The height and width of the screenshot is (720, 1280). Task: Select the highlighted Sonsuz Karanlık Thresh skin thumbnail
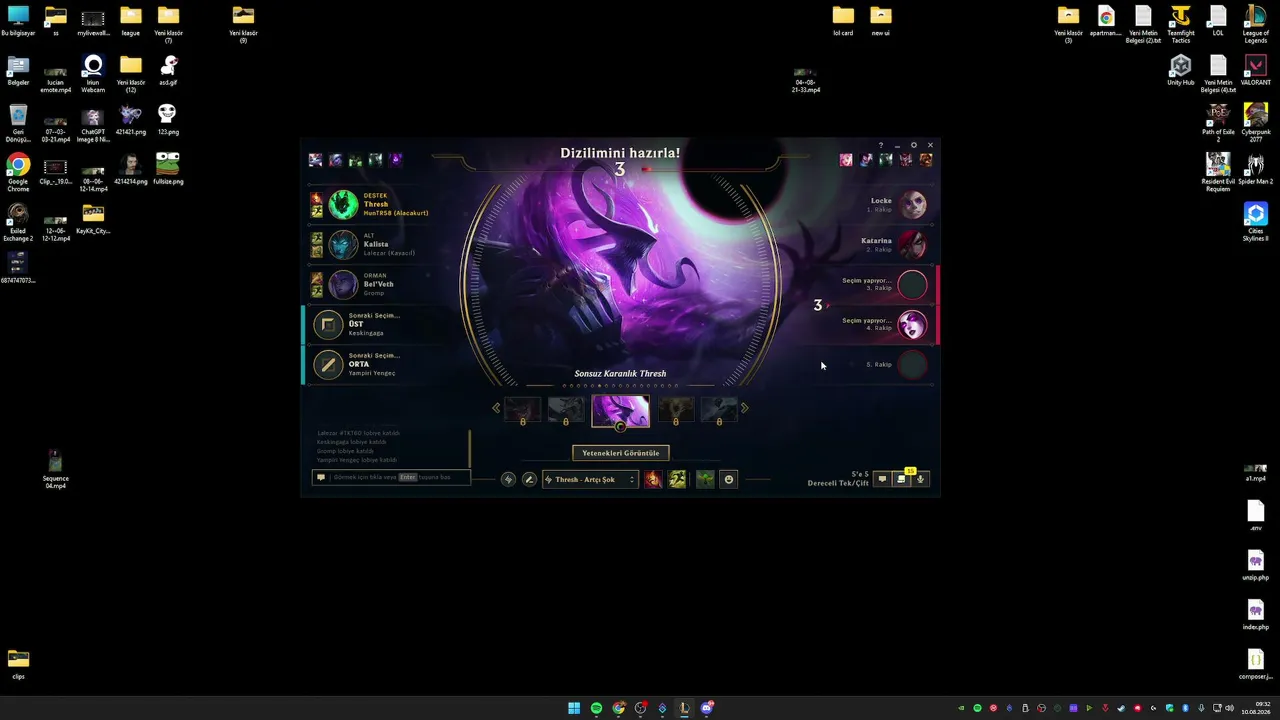620,411
